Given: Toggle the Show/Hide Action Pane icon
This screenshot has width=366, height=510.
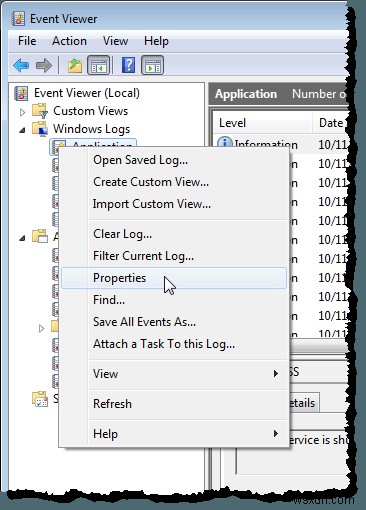Looking at the screenshot, I should pyautogui.click(x=152, y=65).
